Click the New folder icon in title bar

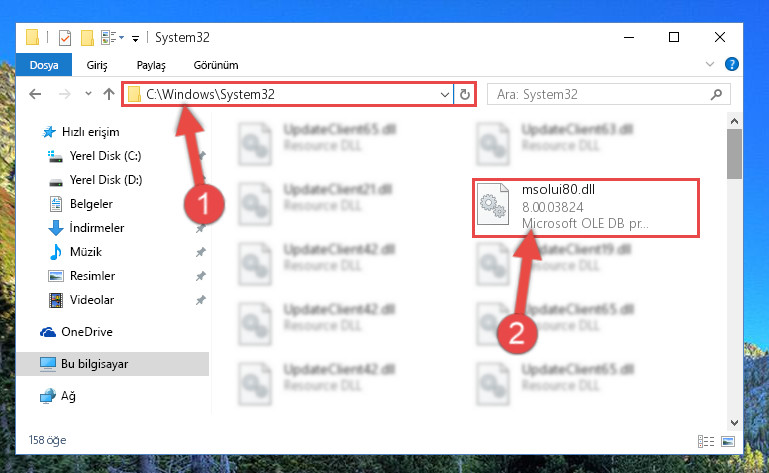pyautogui.click(x=87, y=38)
